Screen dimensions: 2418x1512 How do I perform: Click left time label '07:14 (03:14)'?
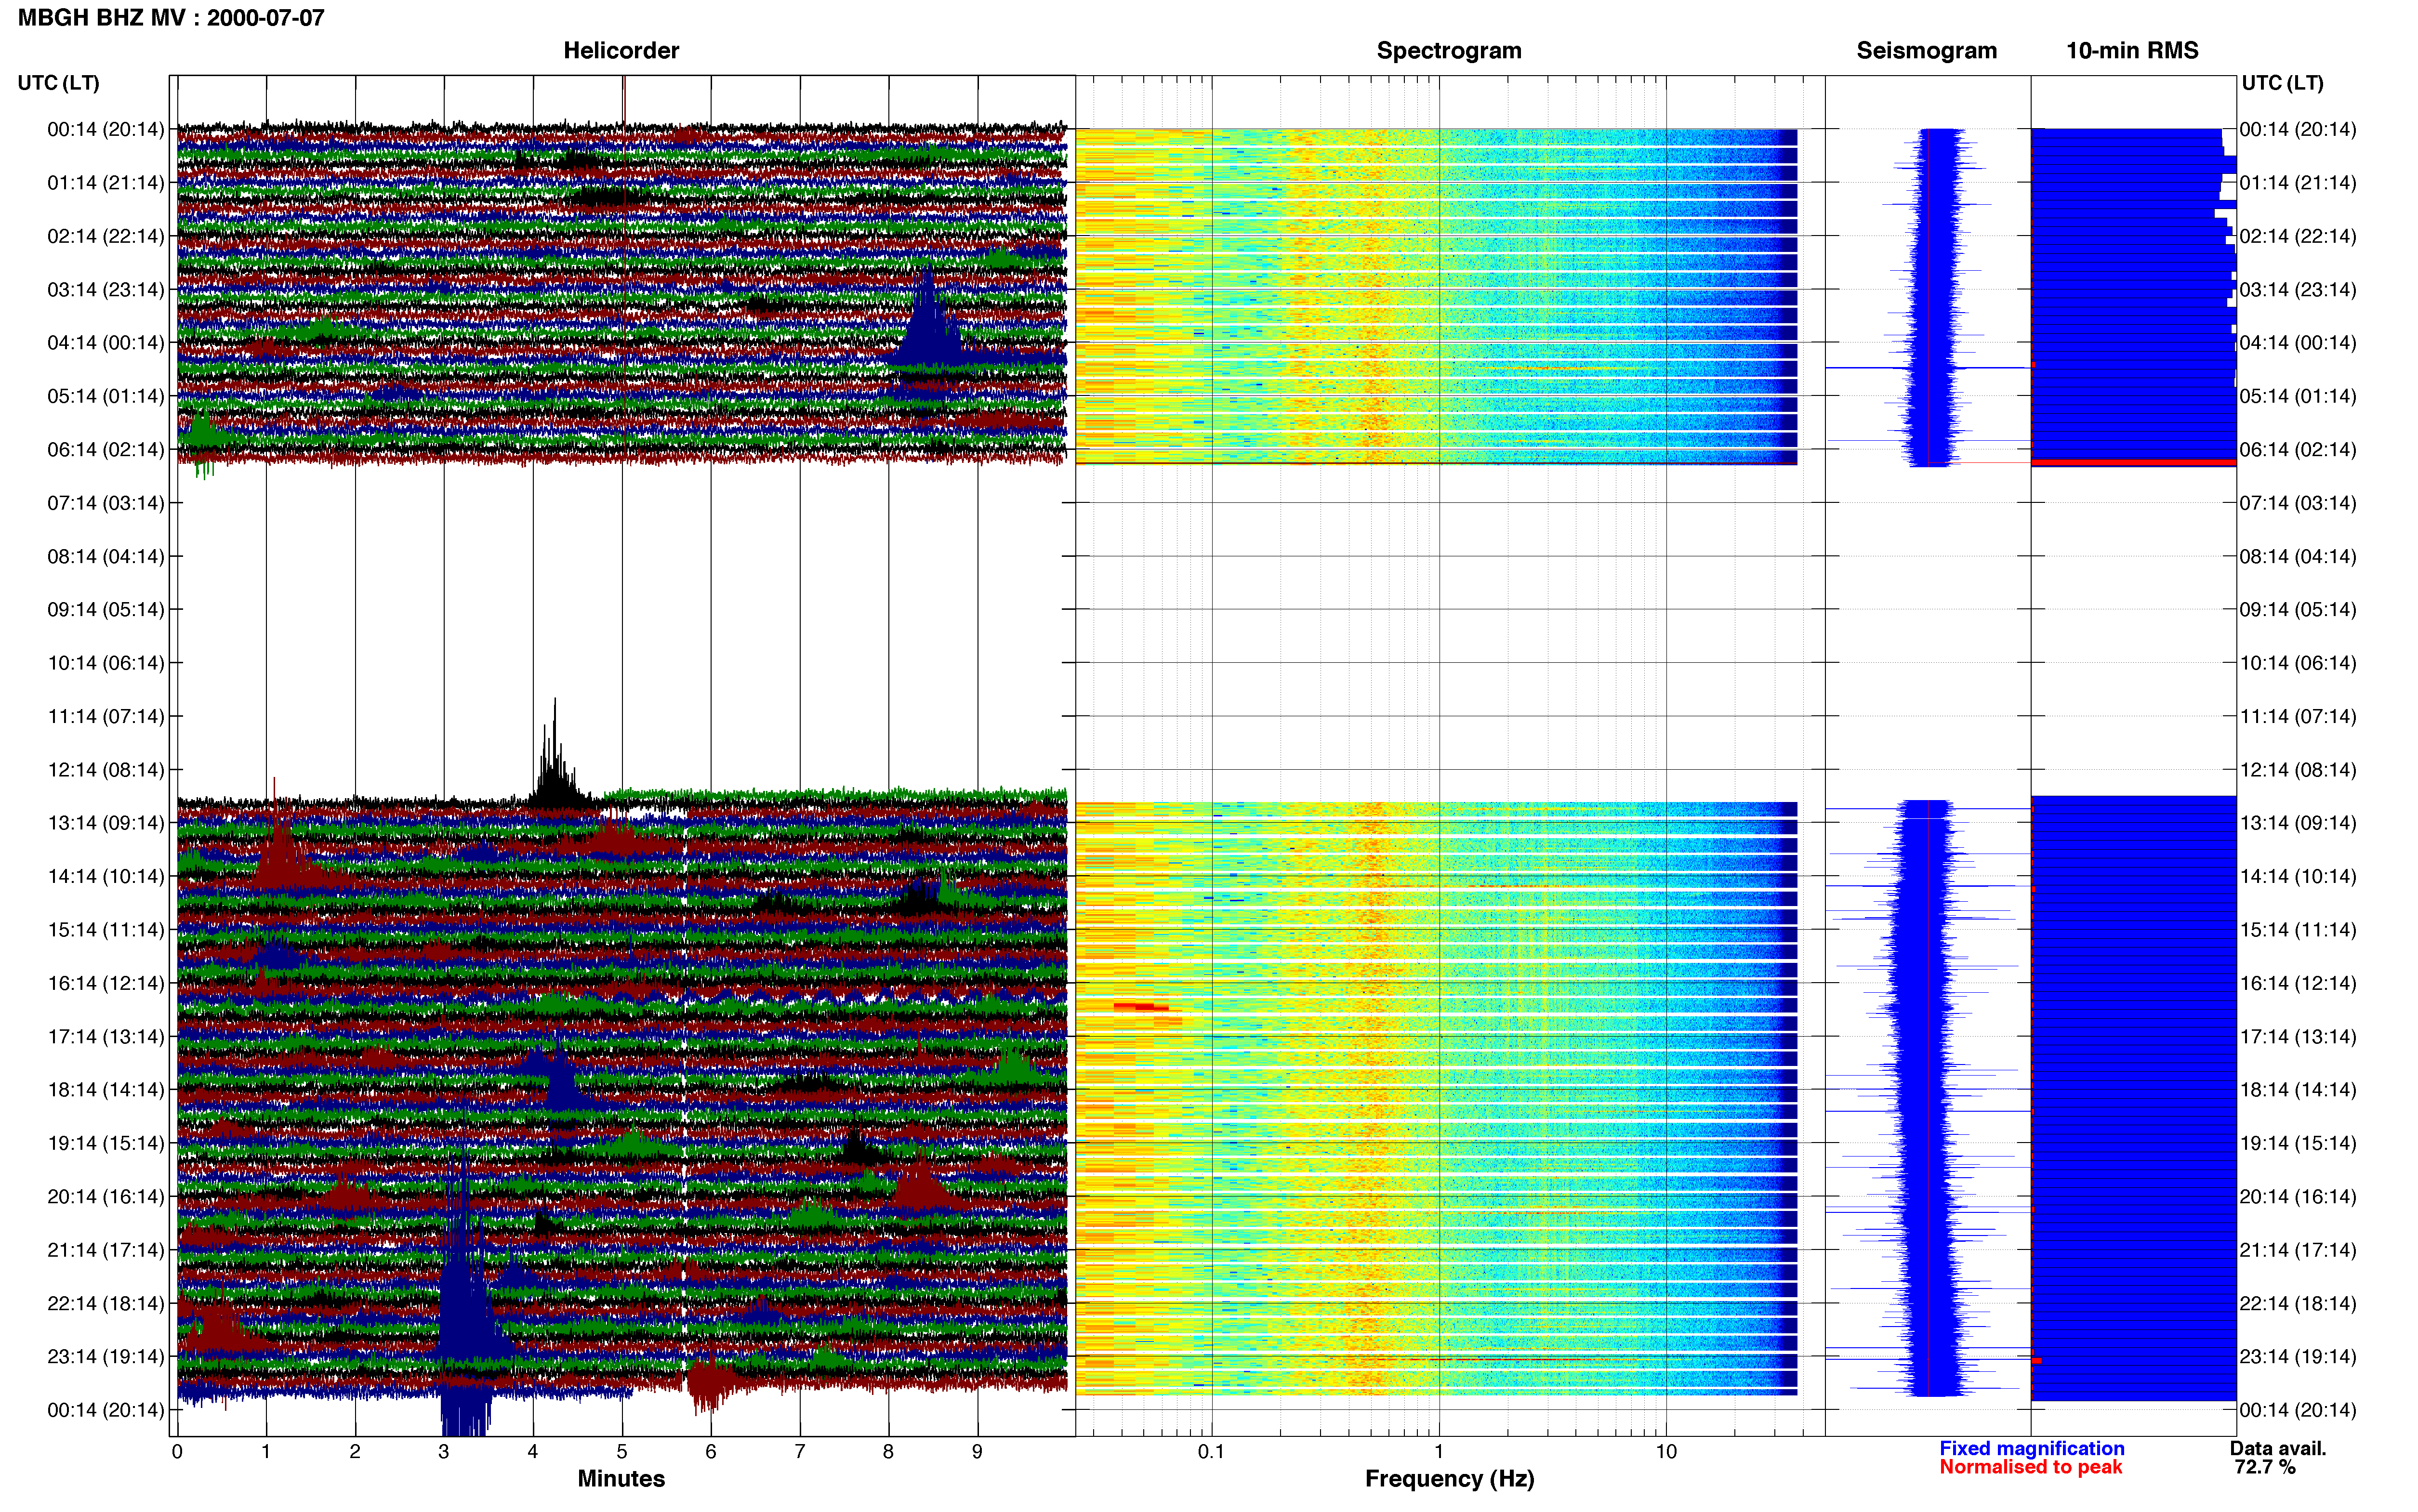(x=106, y=503)
